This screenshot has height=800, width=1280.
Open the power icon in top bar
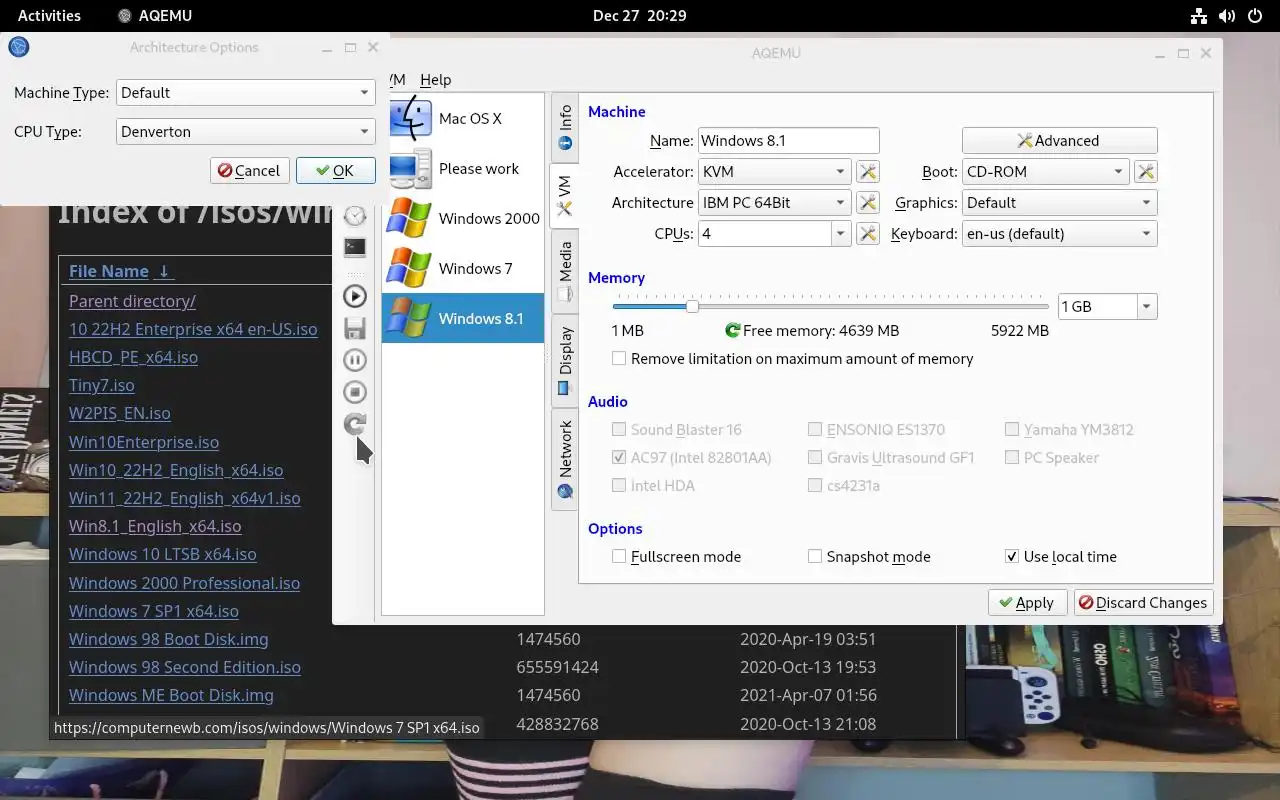coord(1255,15)
